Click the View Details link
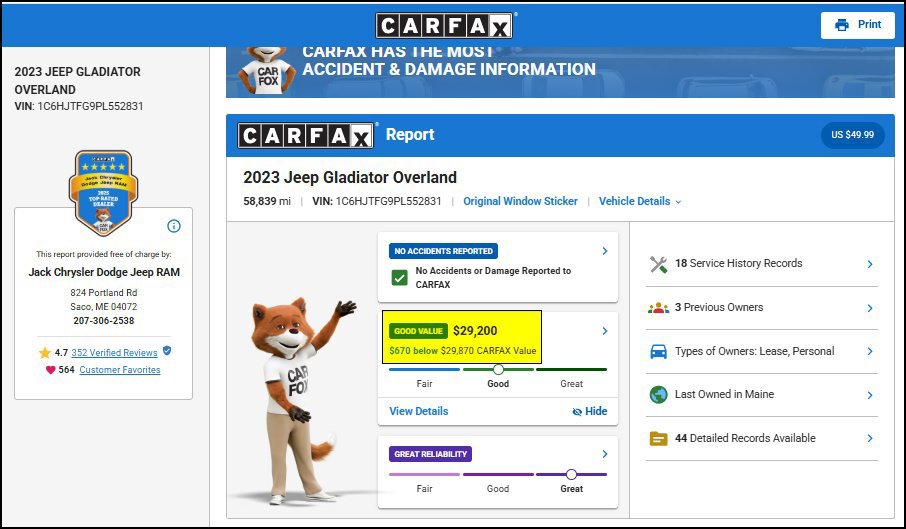The image size is (906, 529). click(418, 411)
